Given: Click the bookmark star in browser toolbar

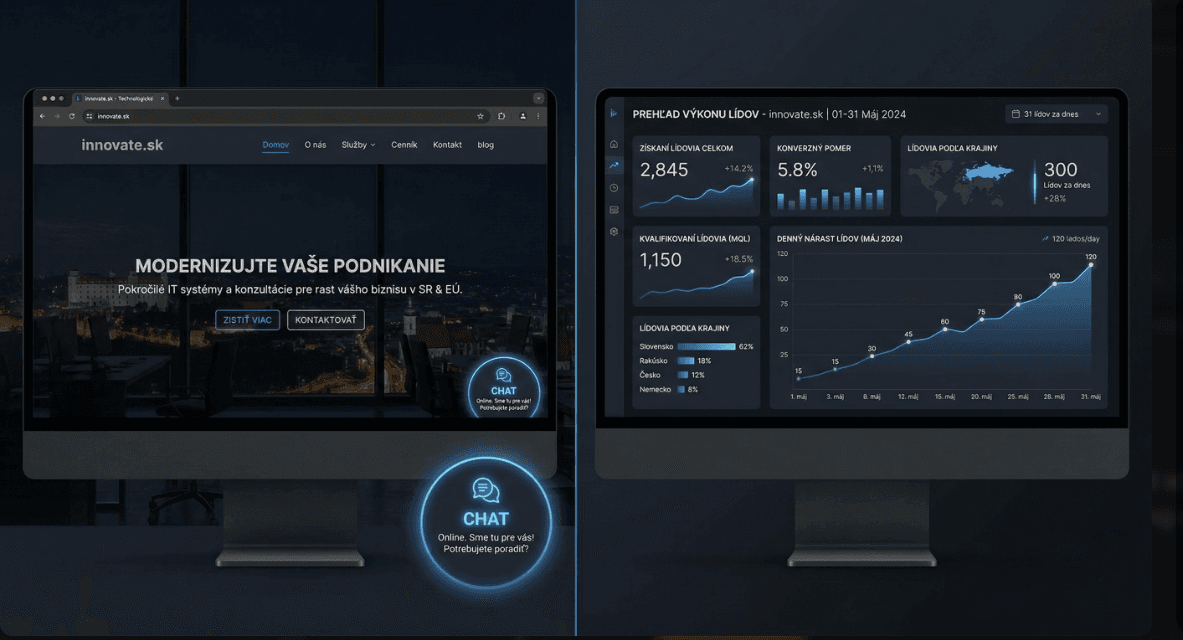Looking at the screenshot, I should tap(481, 116).
